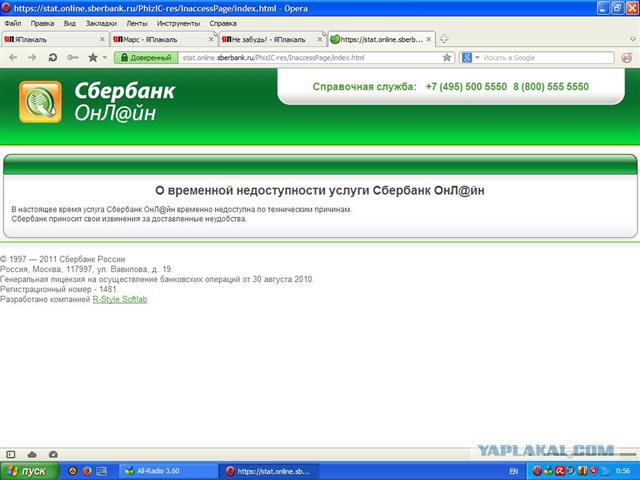Switch to the Марс - ЯПлакалъ tab
The width and height of the screenshot is (640, 480).
pos(162,40)
